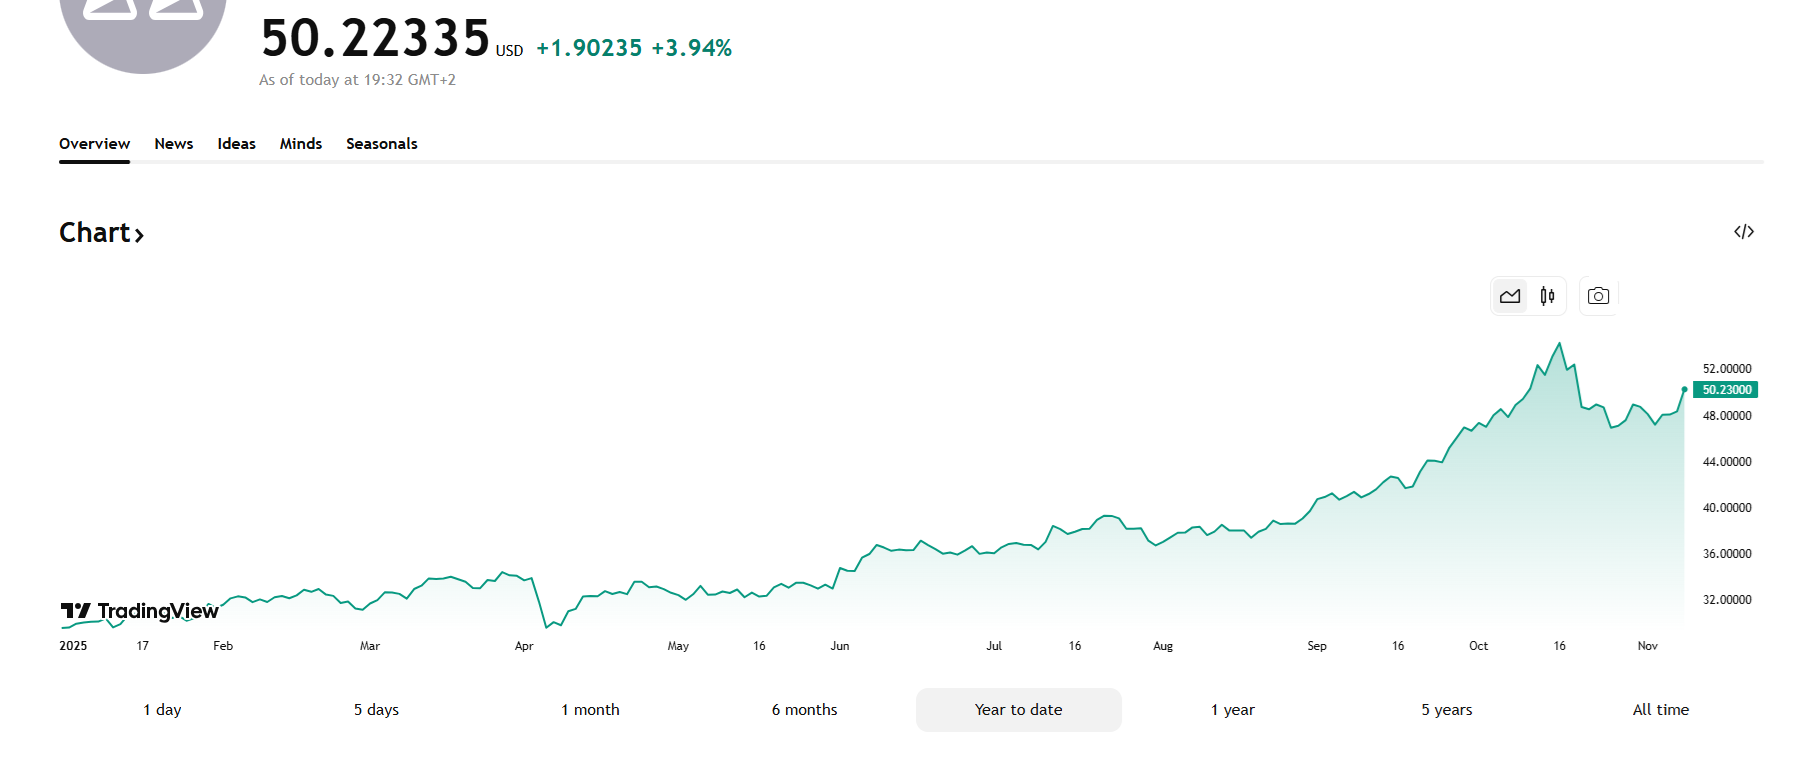This screenshot has height=780, width=1814.
Task: Switch to the Ideas tab
Action: click(237, 144)
